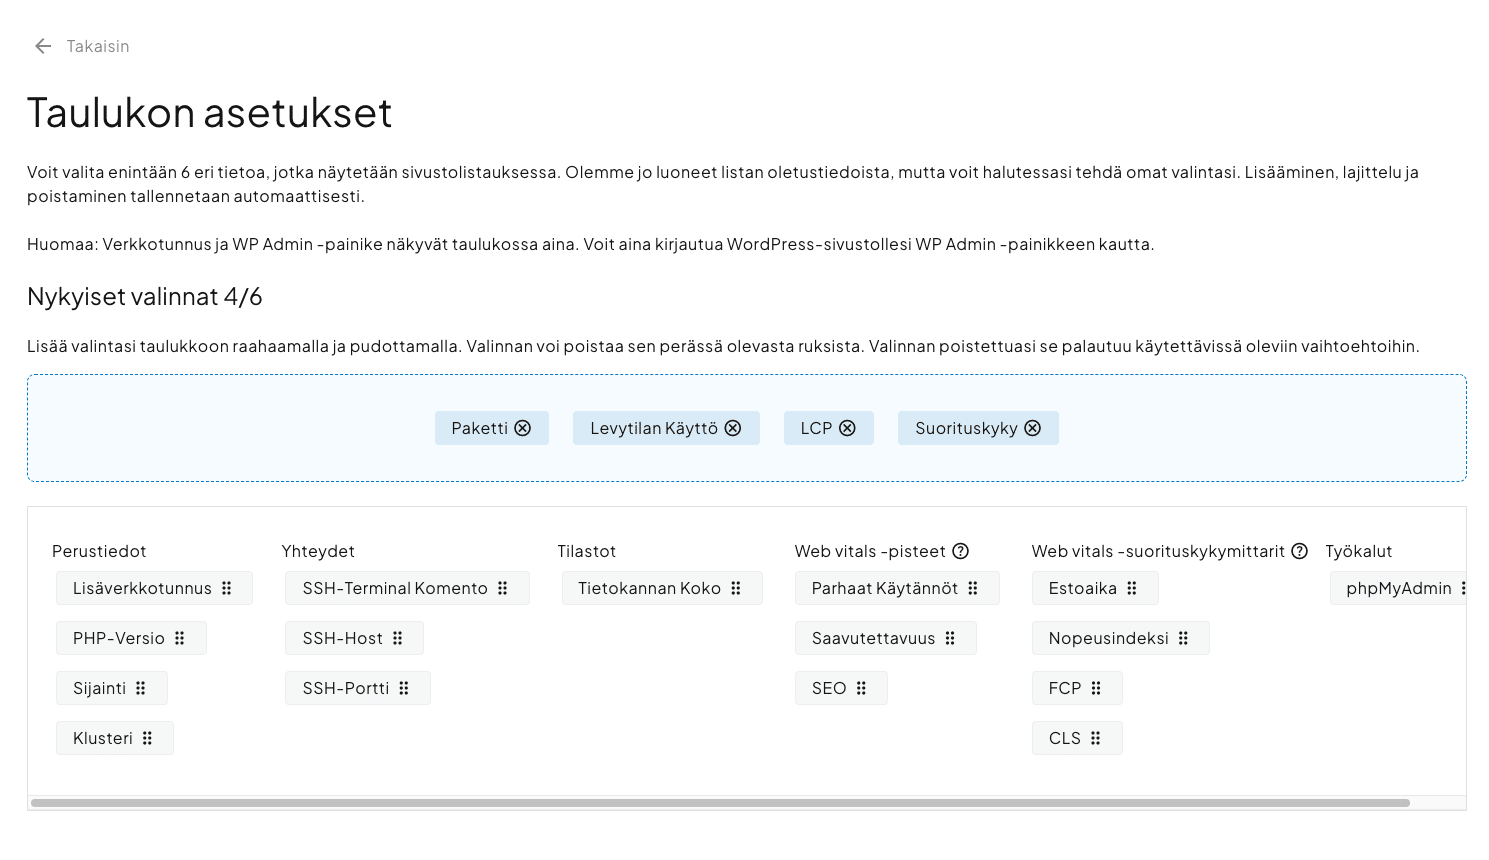This screenshot has height=860, width=1489.
Task: Open Web vitals -pisteet help icon
Action: coord(960,551)
